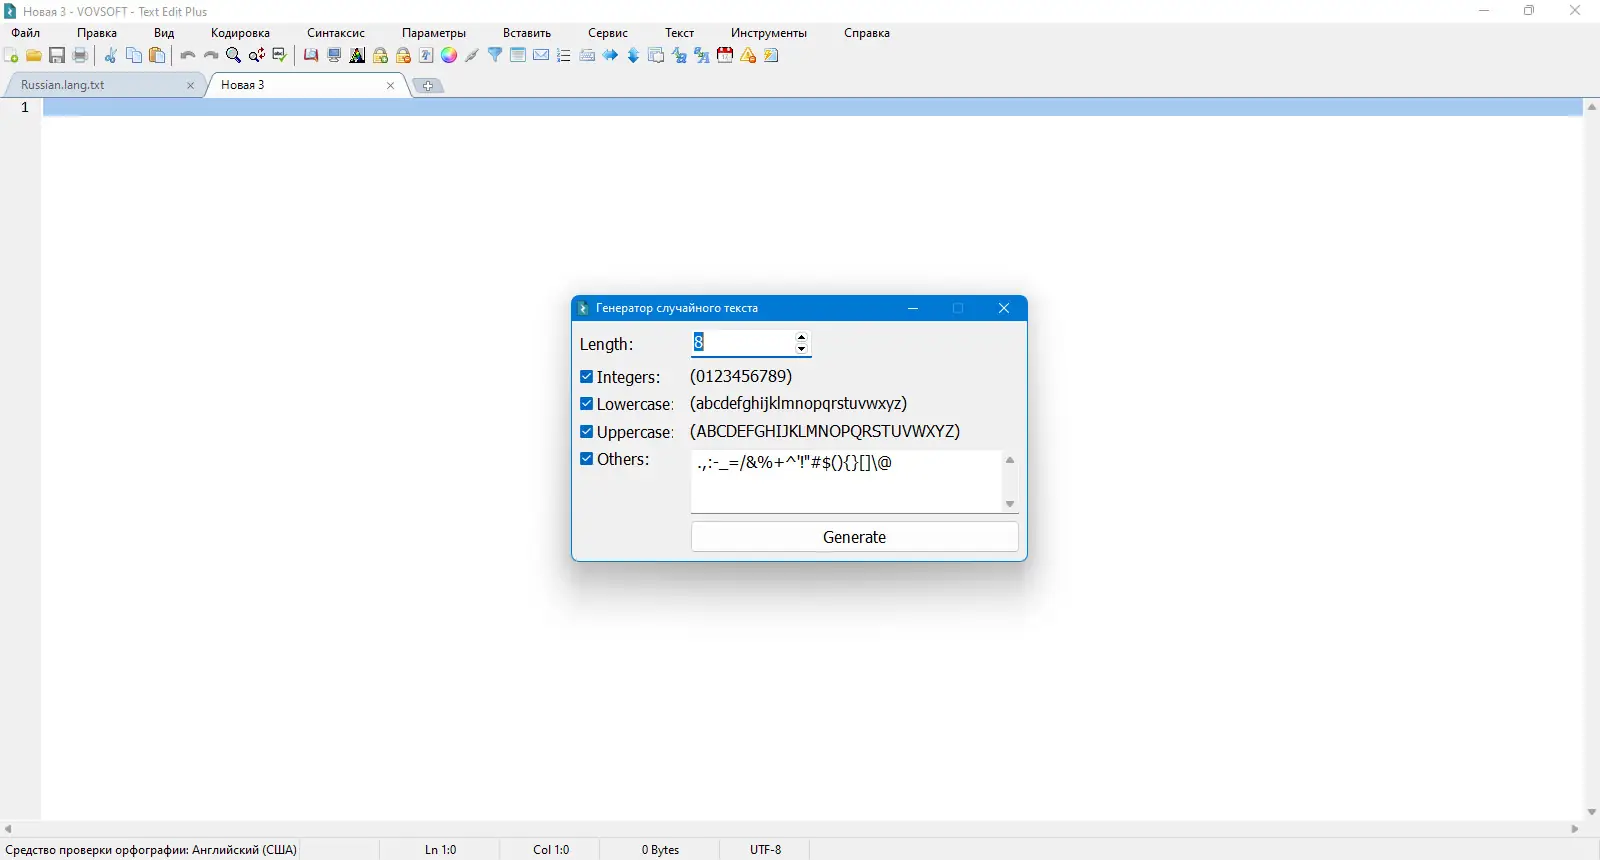The width and height of the screenshot is (1600, 860).
Task: Open the Параметры menu
Action: (x=434, y=33)
